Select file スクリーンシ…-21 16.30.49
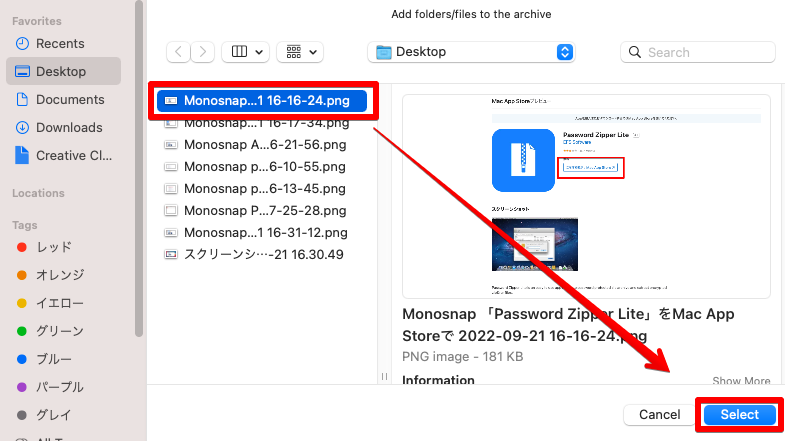 click(262, 255)
